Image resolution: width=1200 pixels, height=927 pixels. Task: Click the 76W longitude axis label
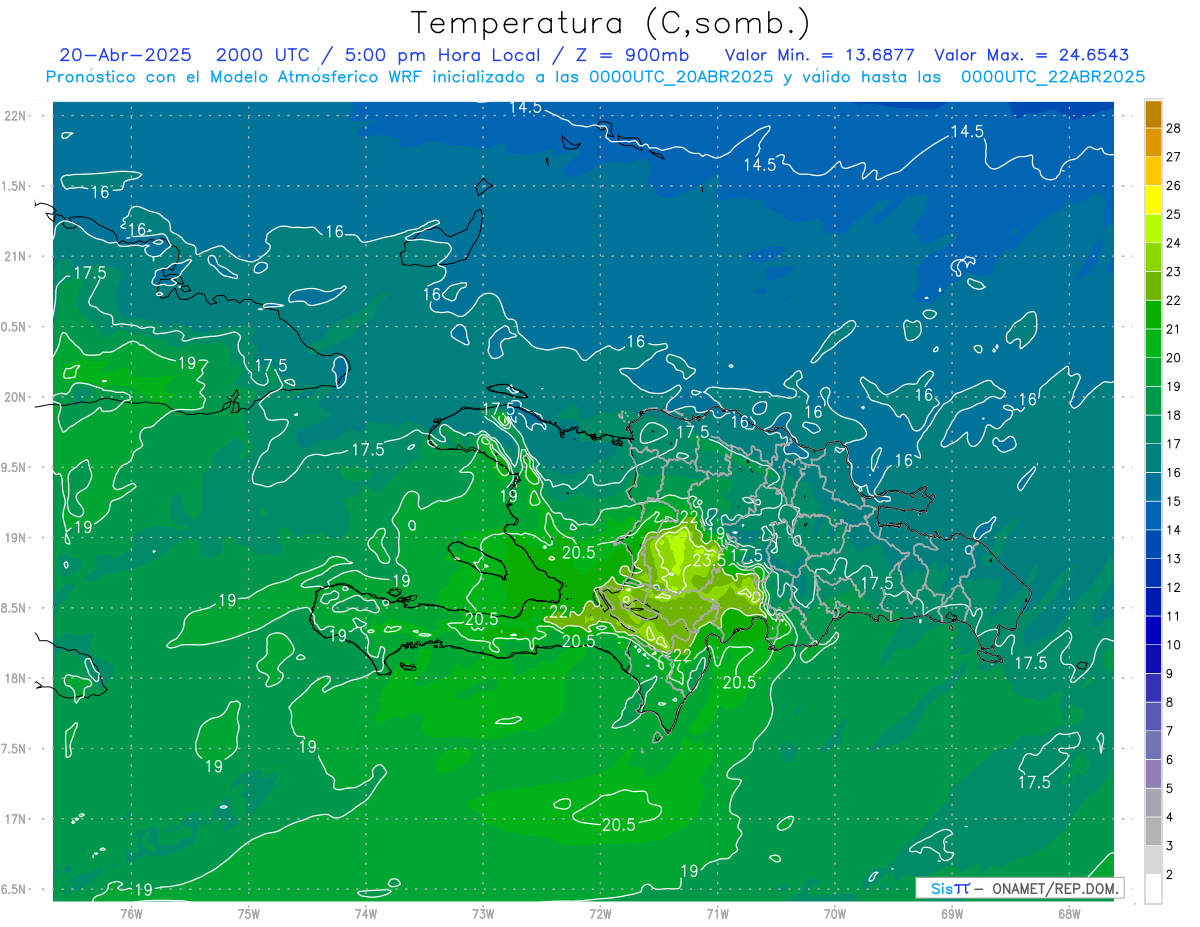[131, 913]
